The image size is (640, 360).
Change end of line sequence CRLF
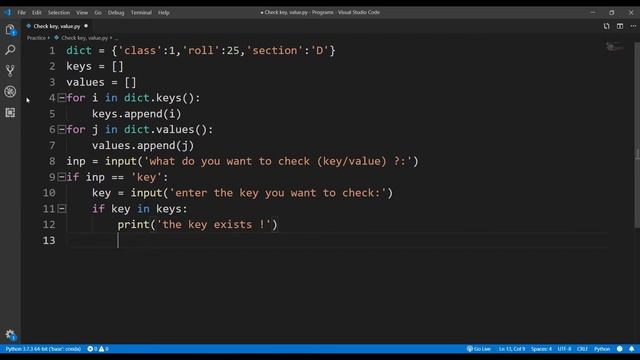(582, 349)
